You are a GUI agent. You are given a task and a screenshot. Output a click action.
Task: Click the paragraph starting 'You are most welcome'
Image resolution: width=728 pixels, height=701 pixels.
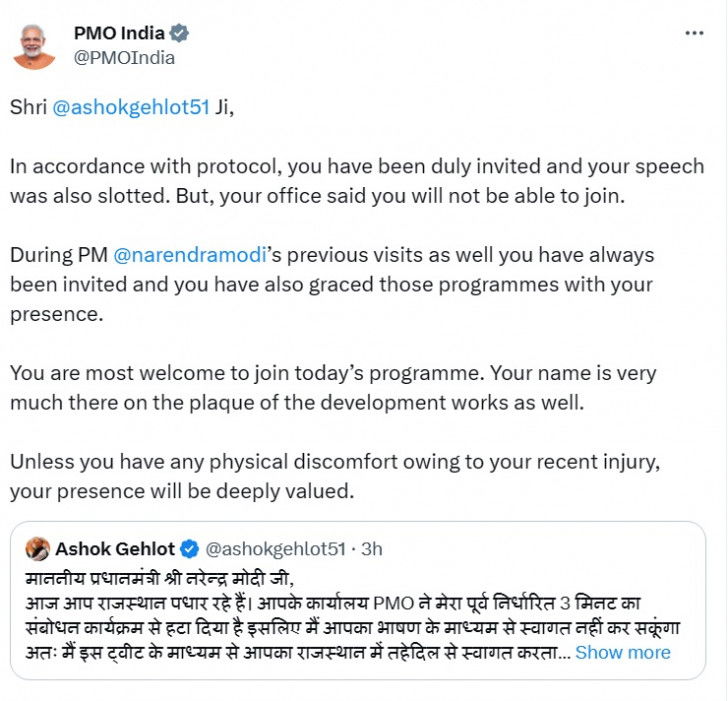point(333,387)
